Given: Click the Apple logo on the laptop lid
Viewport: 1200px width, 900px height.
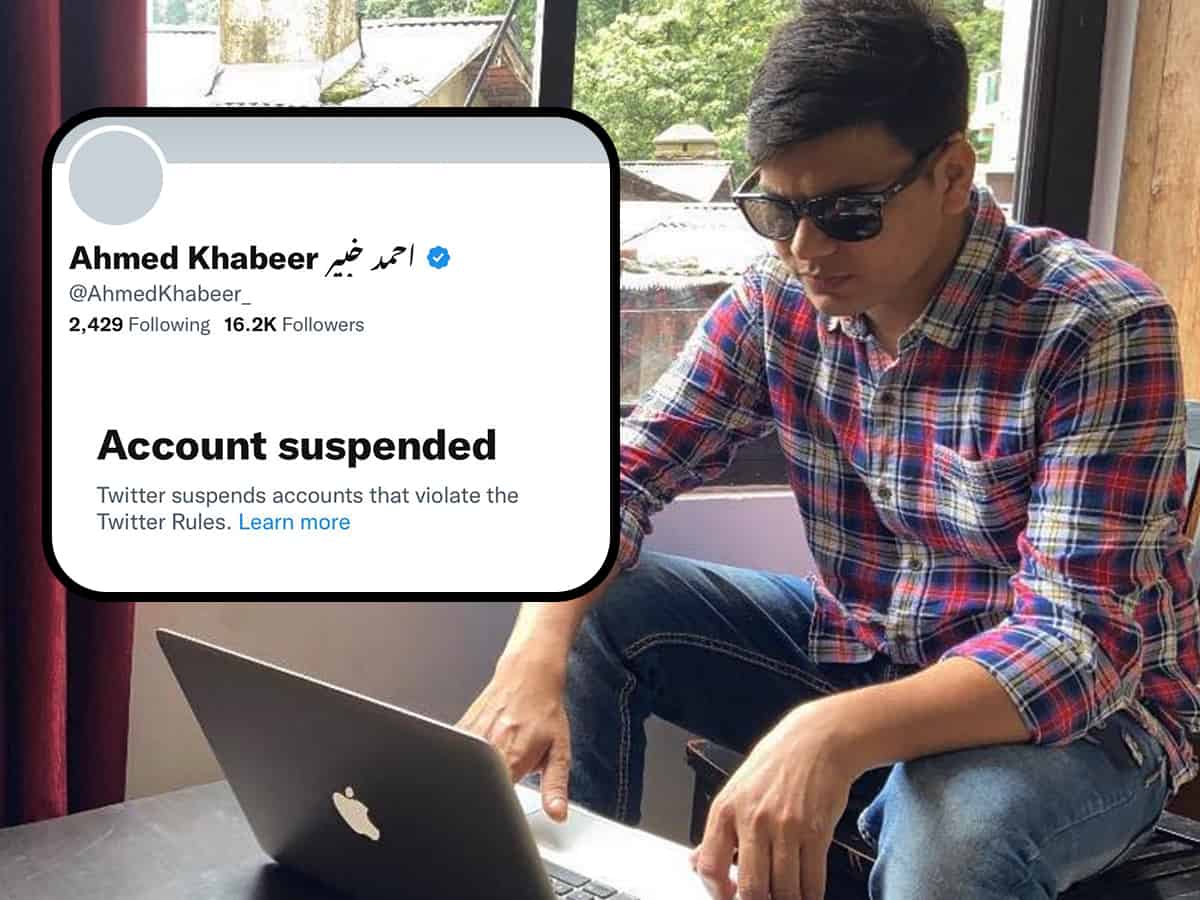Looking at the screenshot, I should [356, 812].
